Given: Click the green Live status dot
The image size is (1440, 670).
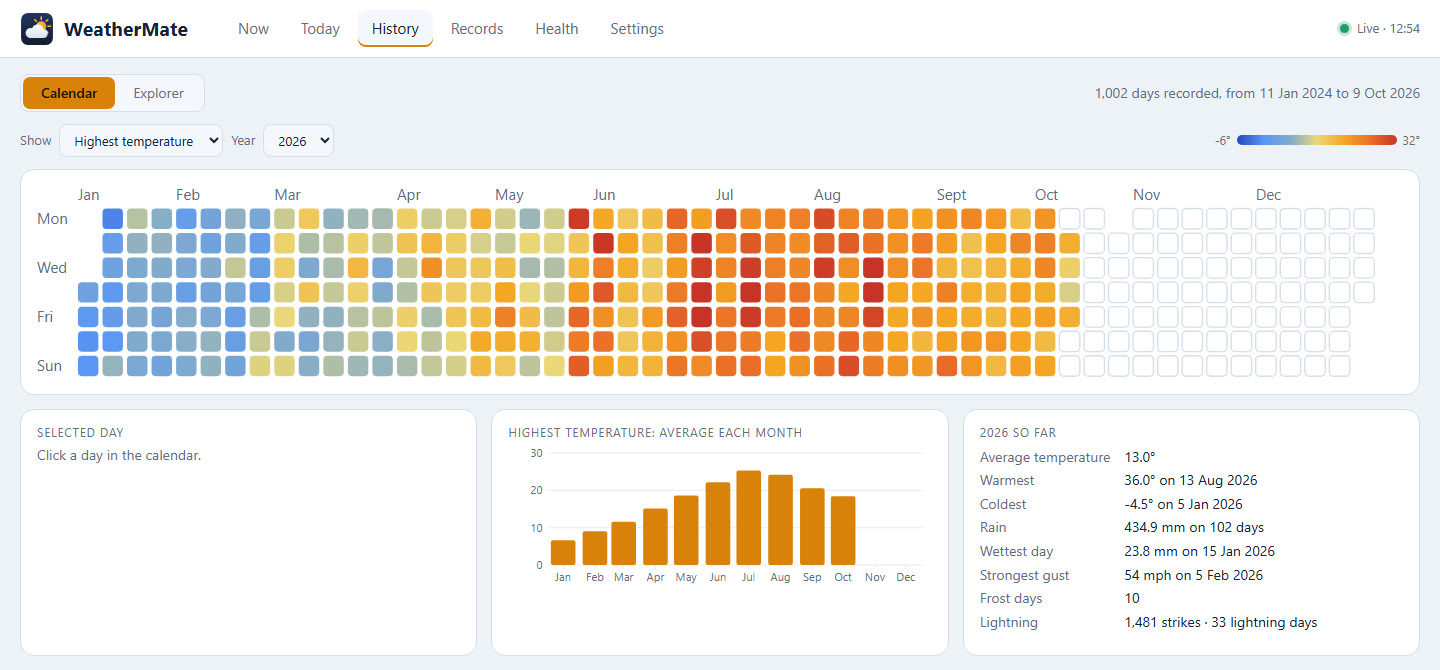Looking at the screenshot, I should (x=1344, y=29).
